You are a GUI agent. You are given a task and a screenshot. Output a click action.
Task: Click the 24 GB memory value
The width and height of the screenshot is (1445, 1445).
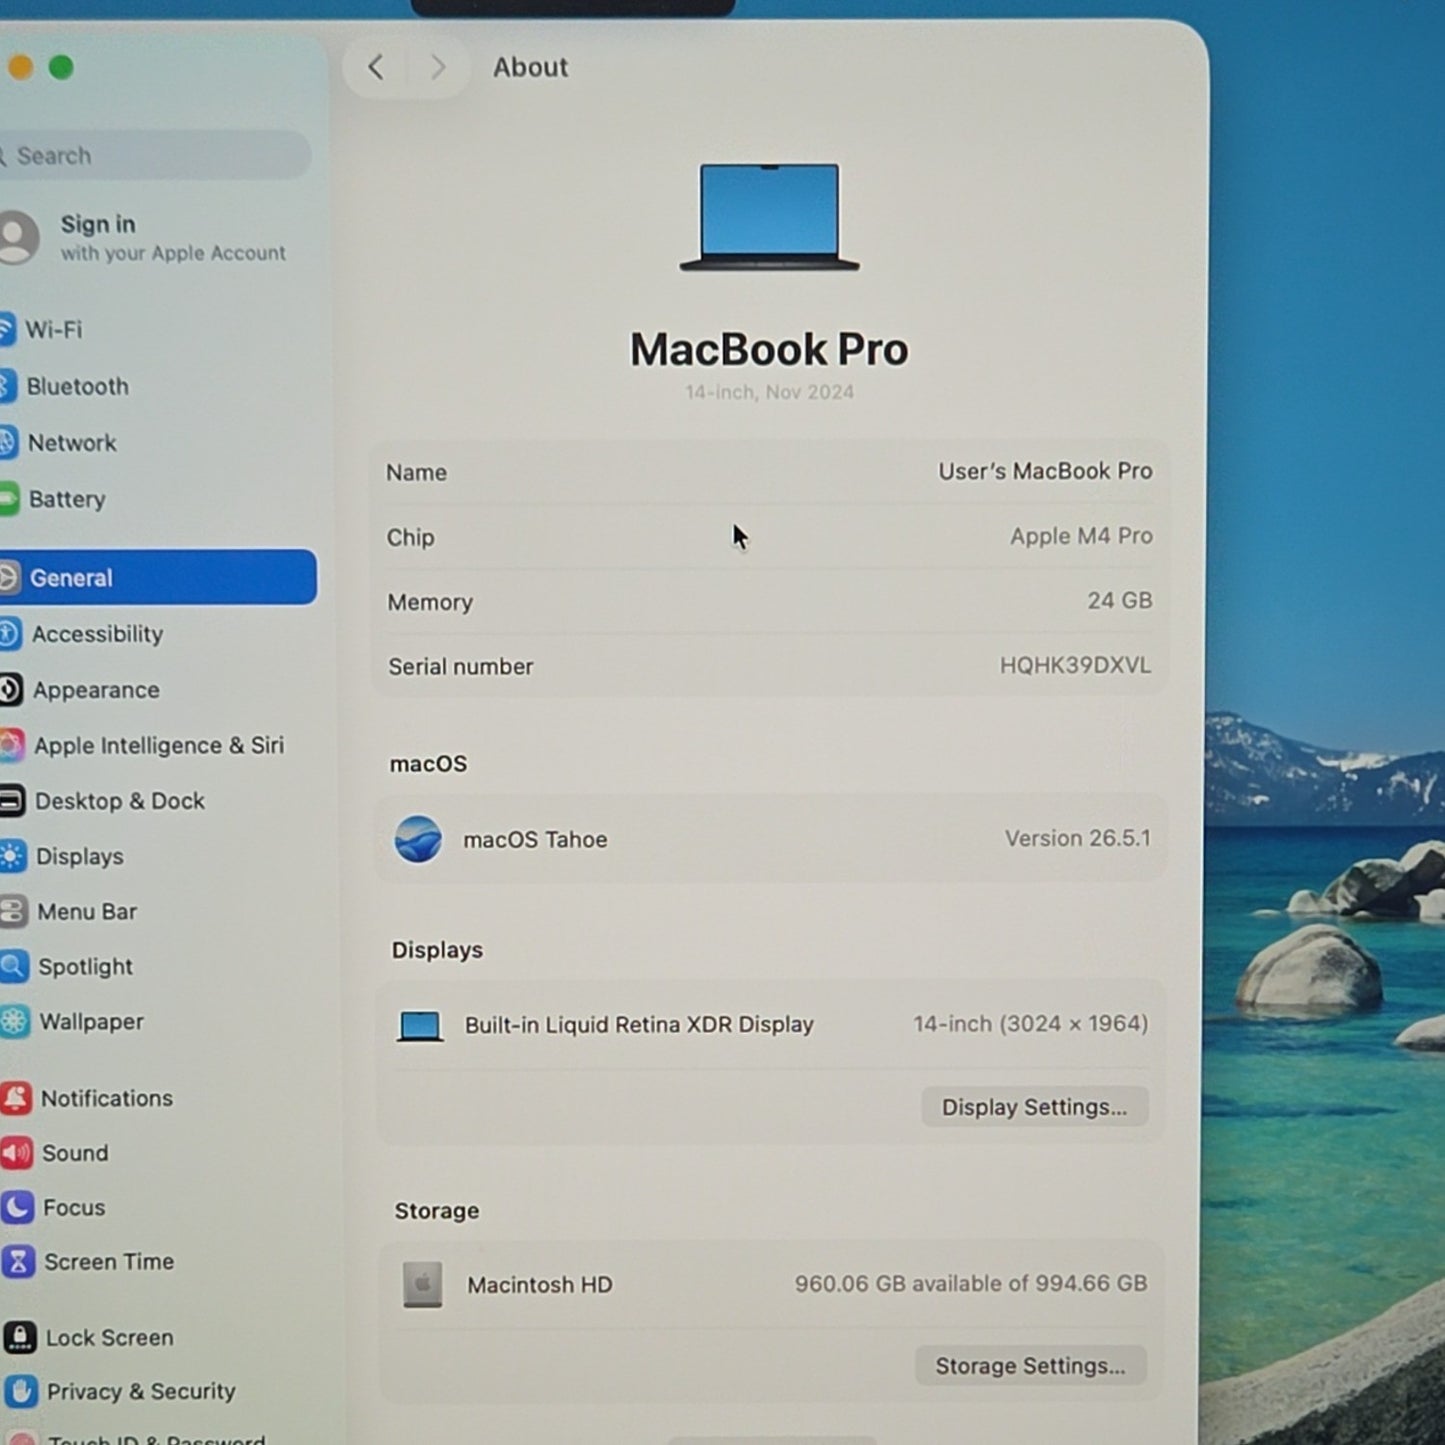tap(1120, 600)
